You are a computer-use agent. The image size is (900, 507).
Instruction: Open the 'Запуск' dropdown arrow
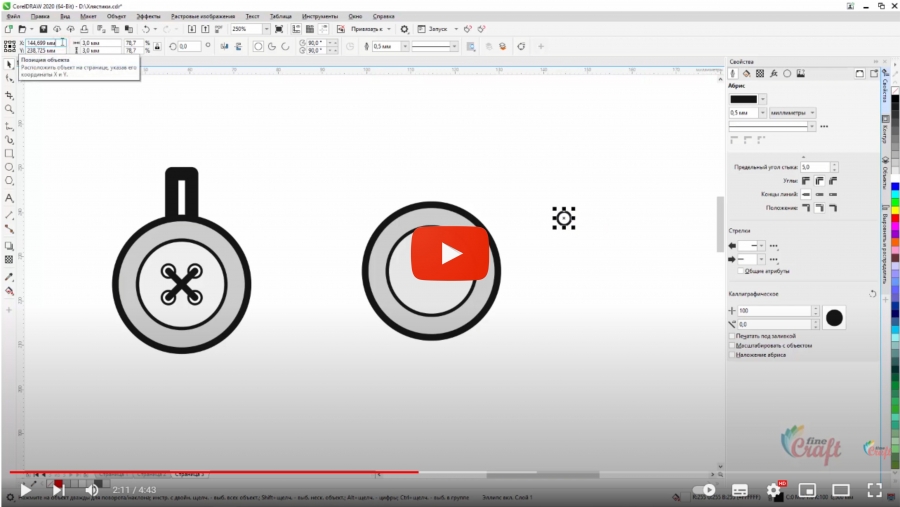[x=456, y=29]
